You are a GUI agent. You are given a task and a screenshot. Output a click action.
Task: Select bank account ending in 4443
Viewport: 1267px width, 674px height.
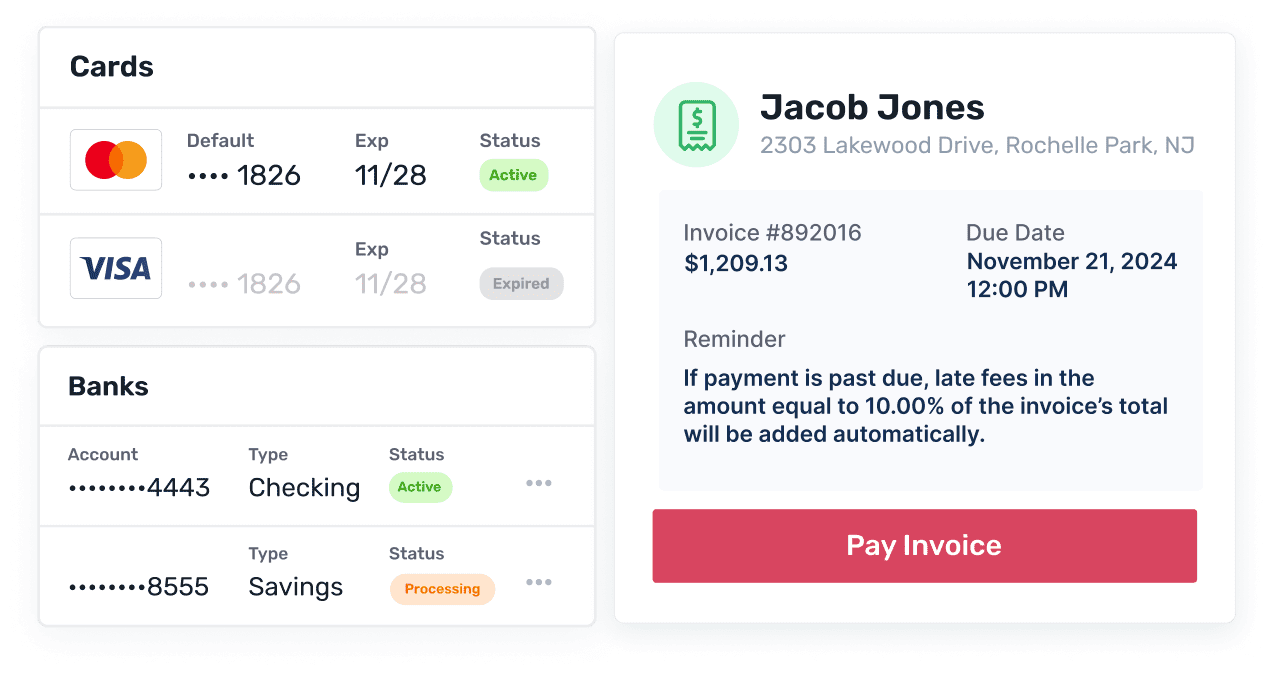click(139, 488)
